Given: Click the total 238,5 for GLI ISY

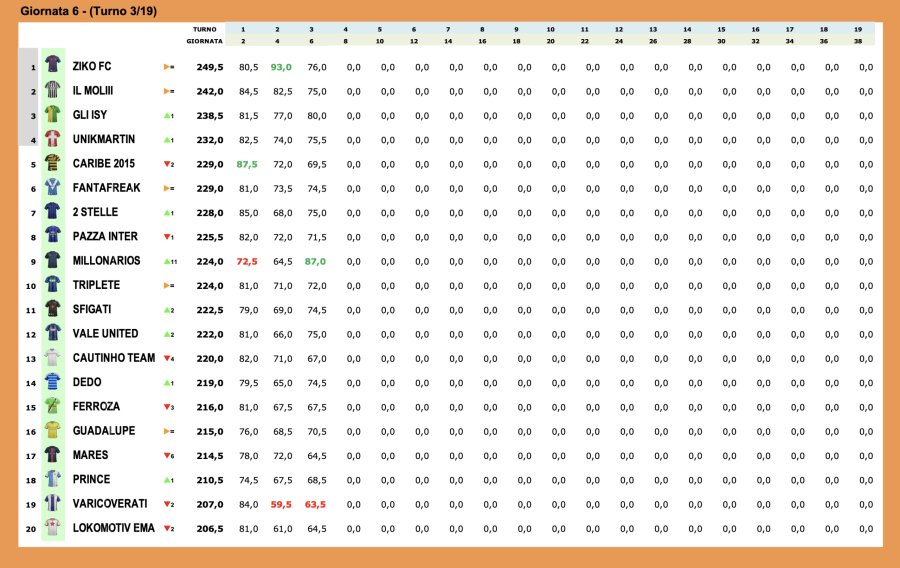Looking at the screenshot, I should point(210,116).
